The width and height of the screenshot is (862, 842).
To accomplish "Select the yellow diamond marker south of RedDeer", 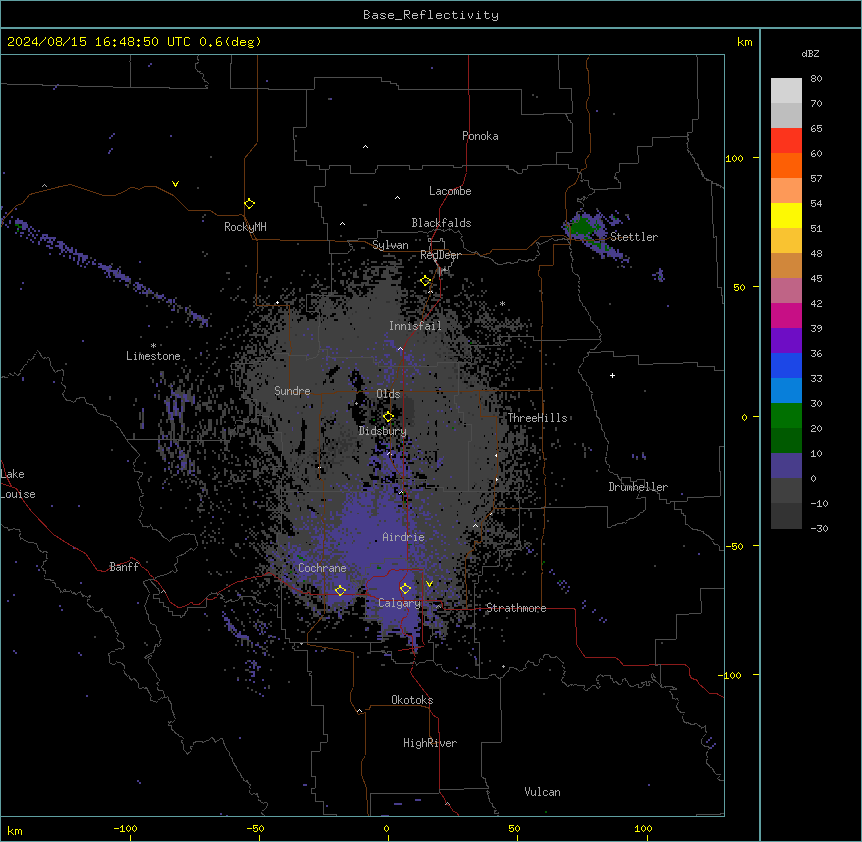I will tap(426, 281).
